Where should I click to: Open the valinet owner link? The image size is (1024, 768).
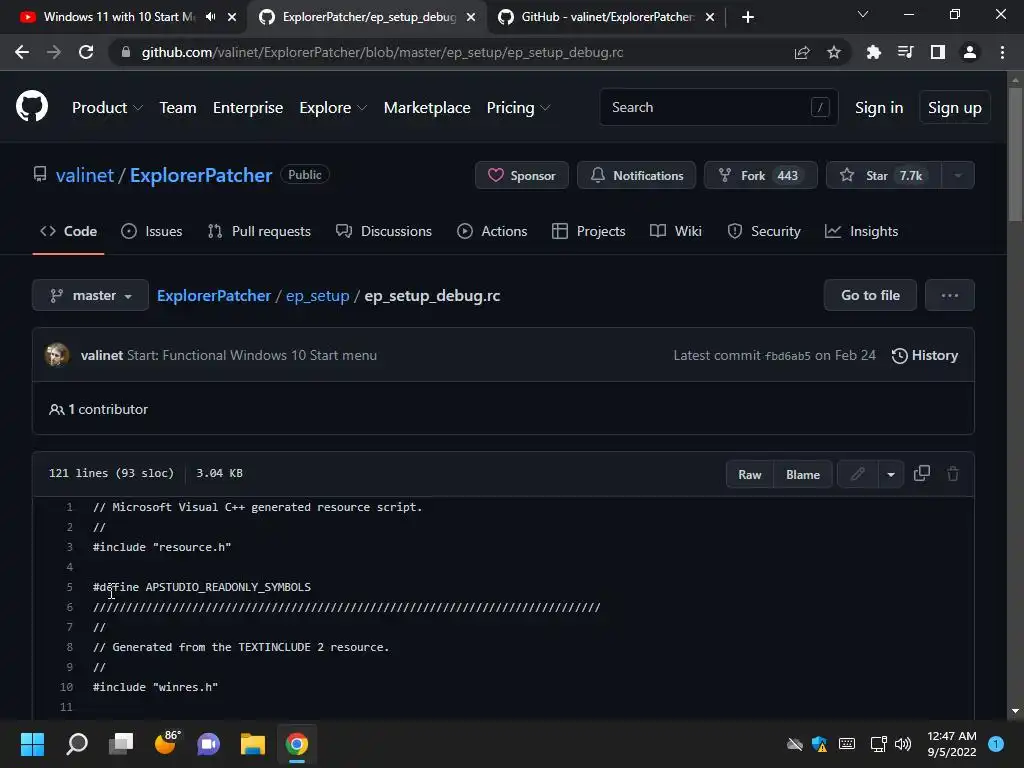pyautogui.click(x=85, y=175)
